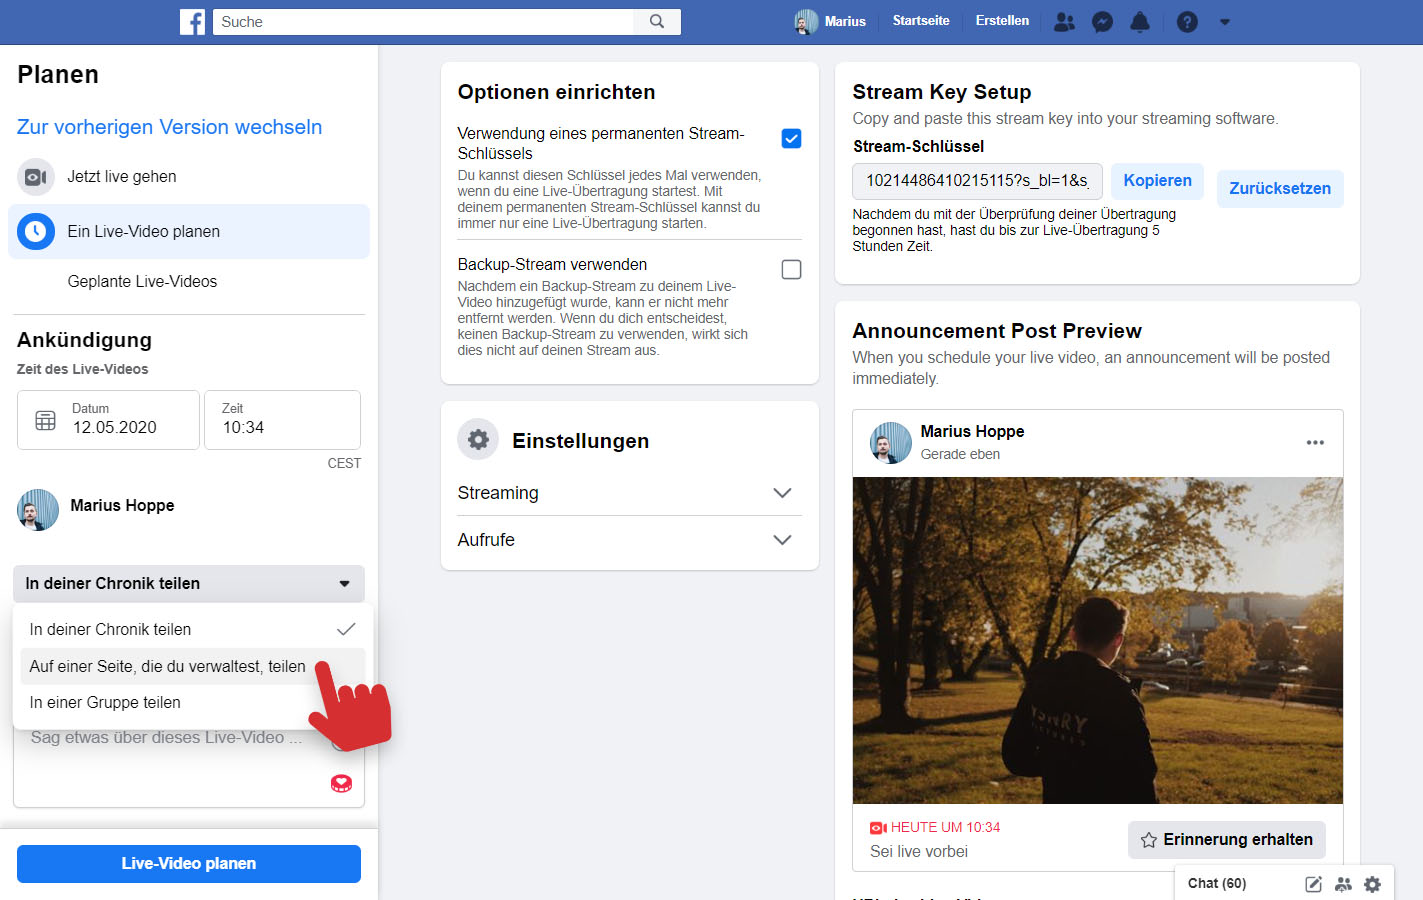This screenshot has width=1423, height=900.
Task: Click the Datum field showing 12.05.2020
Action: [x=109, y=420]
